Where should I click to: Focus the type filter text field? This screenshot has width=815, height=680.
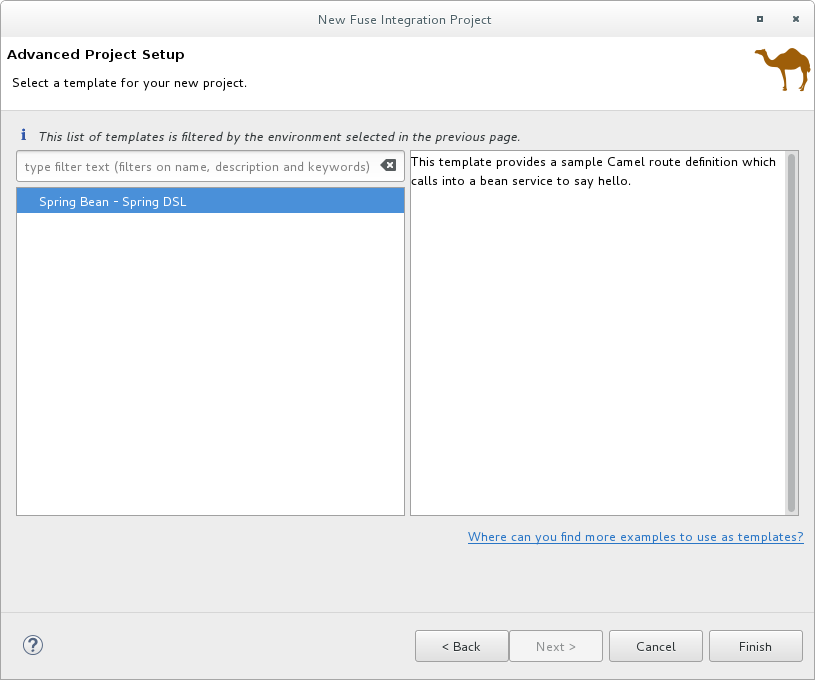click(x=197, y=167)
